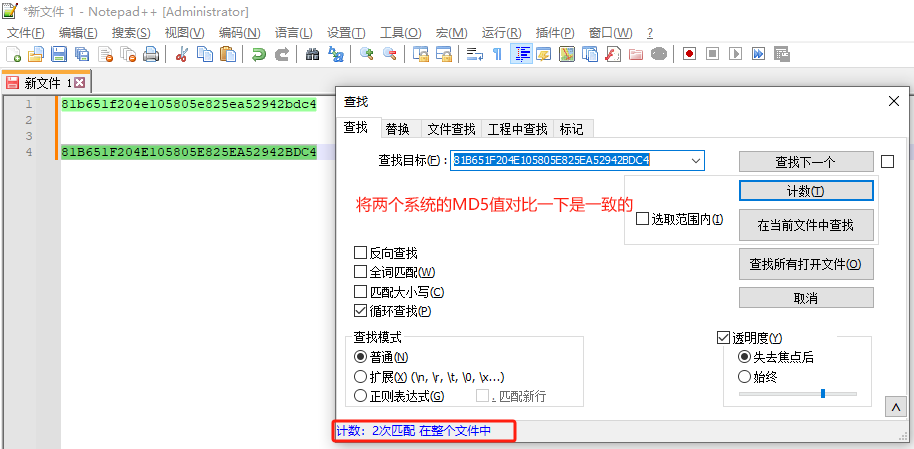Switch to the 文件查找 tab
The width and height of the screenshot is (914, 449).
coord(451,129)
